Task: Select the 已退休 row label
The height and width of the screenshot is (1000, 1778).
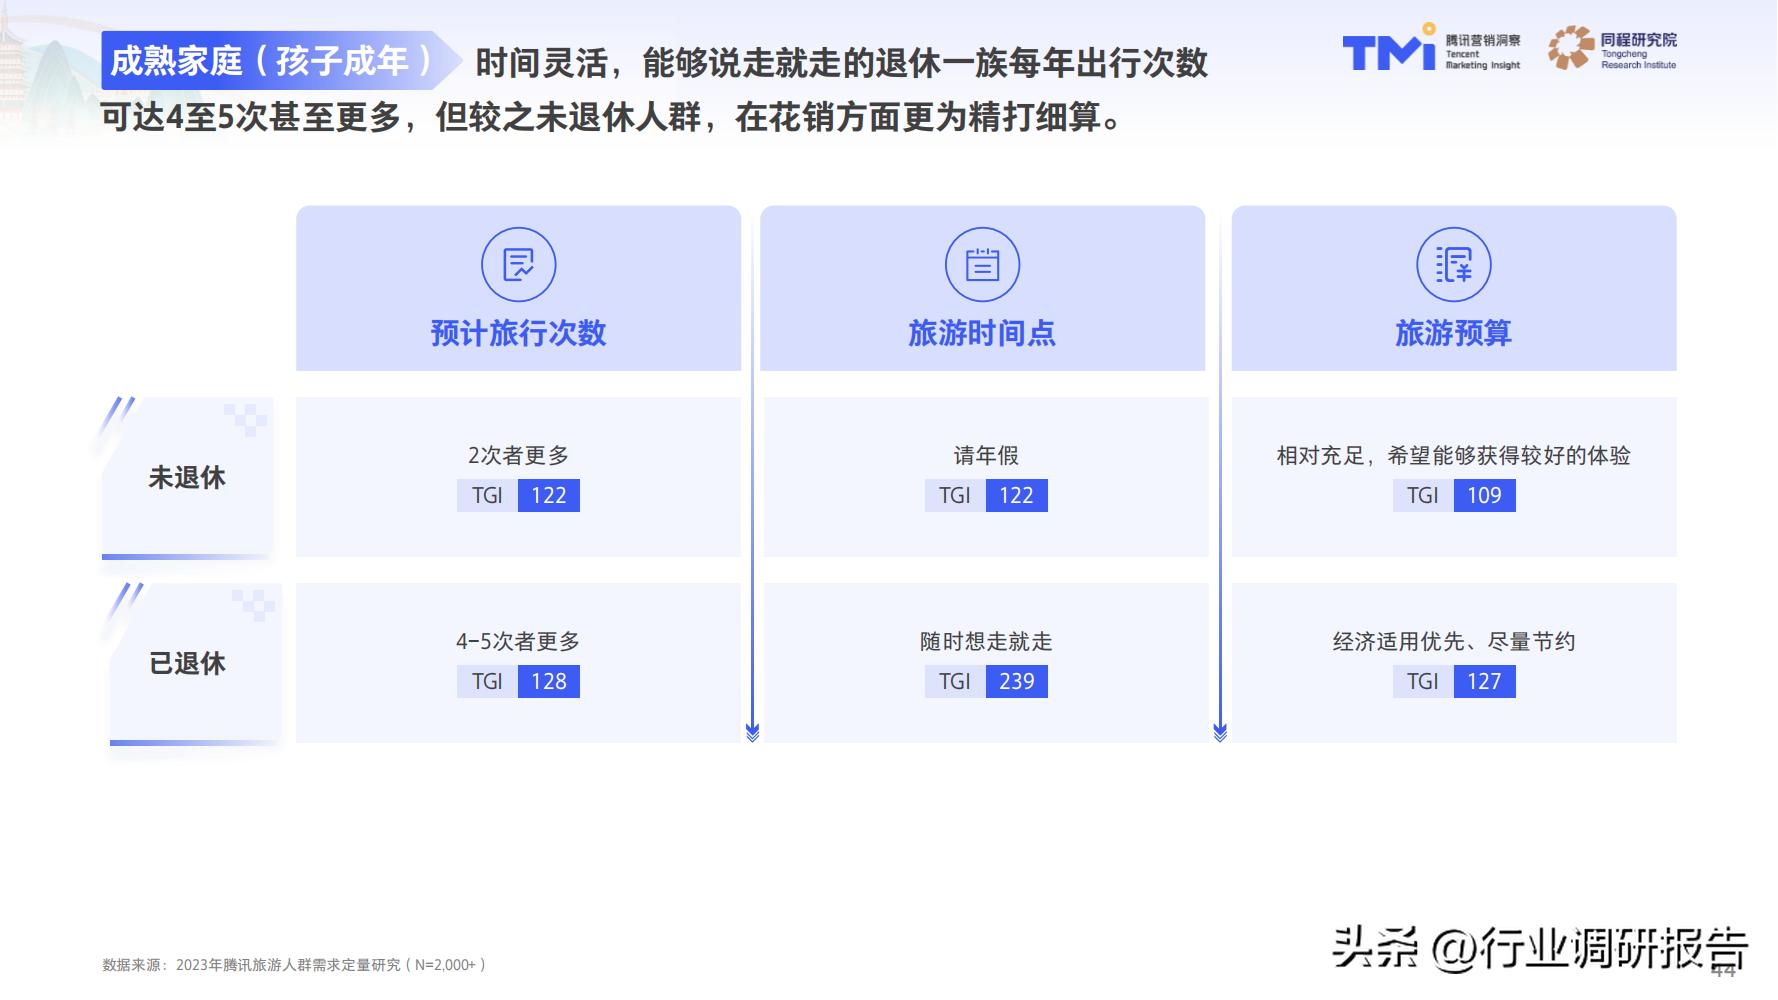Action: [x=186, y=662]
